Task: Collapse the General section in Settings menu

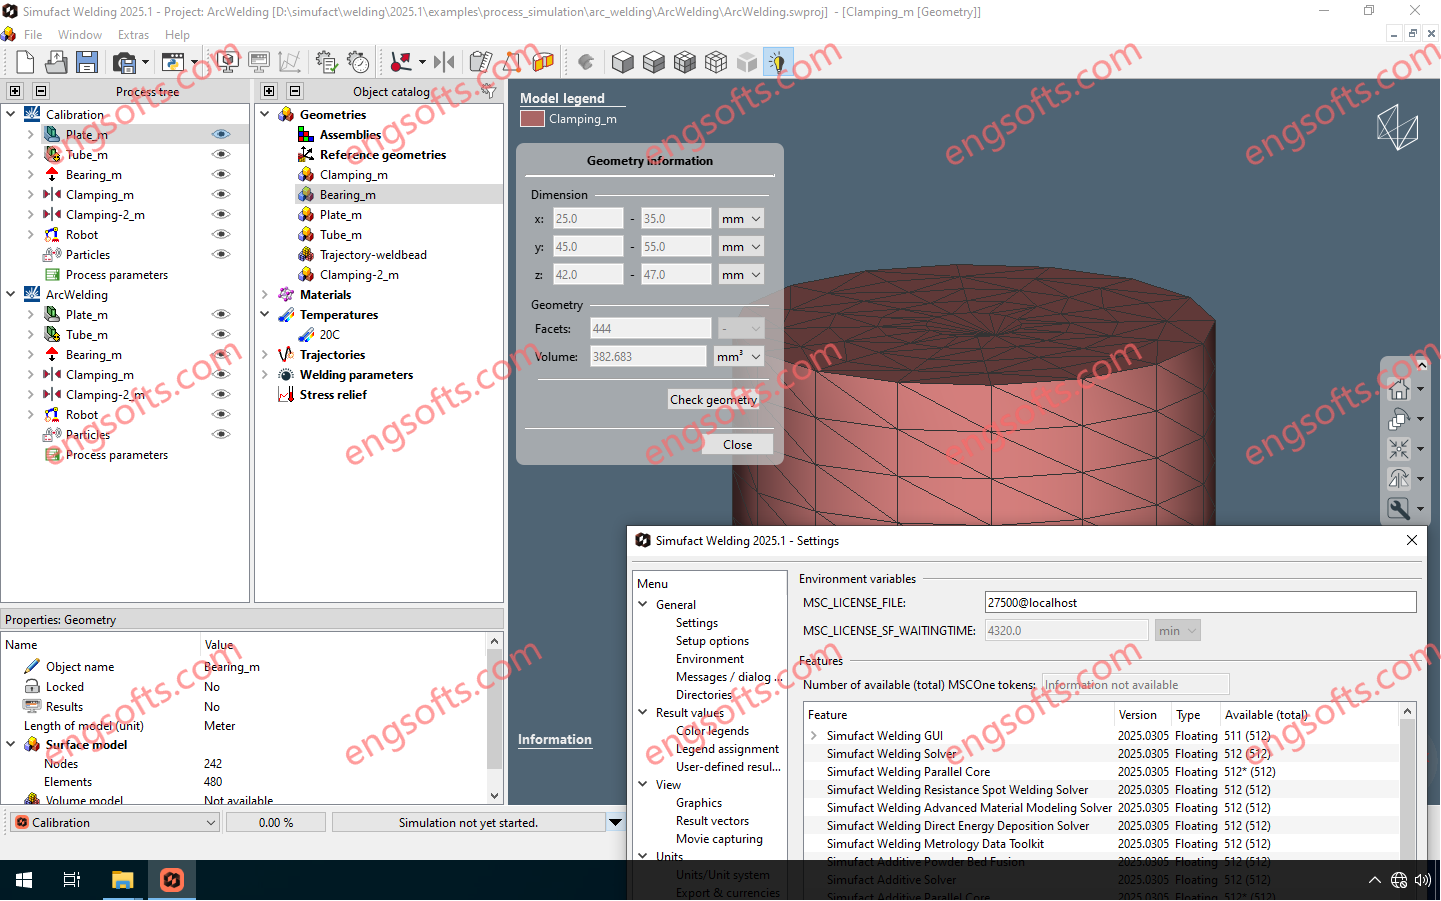Action: click(x=643, y=604)
